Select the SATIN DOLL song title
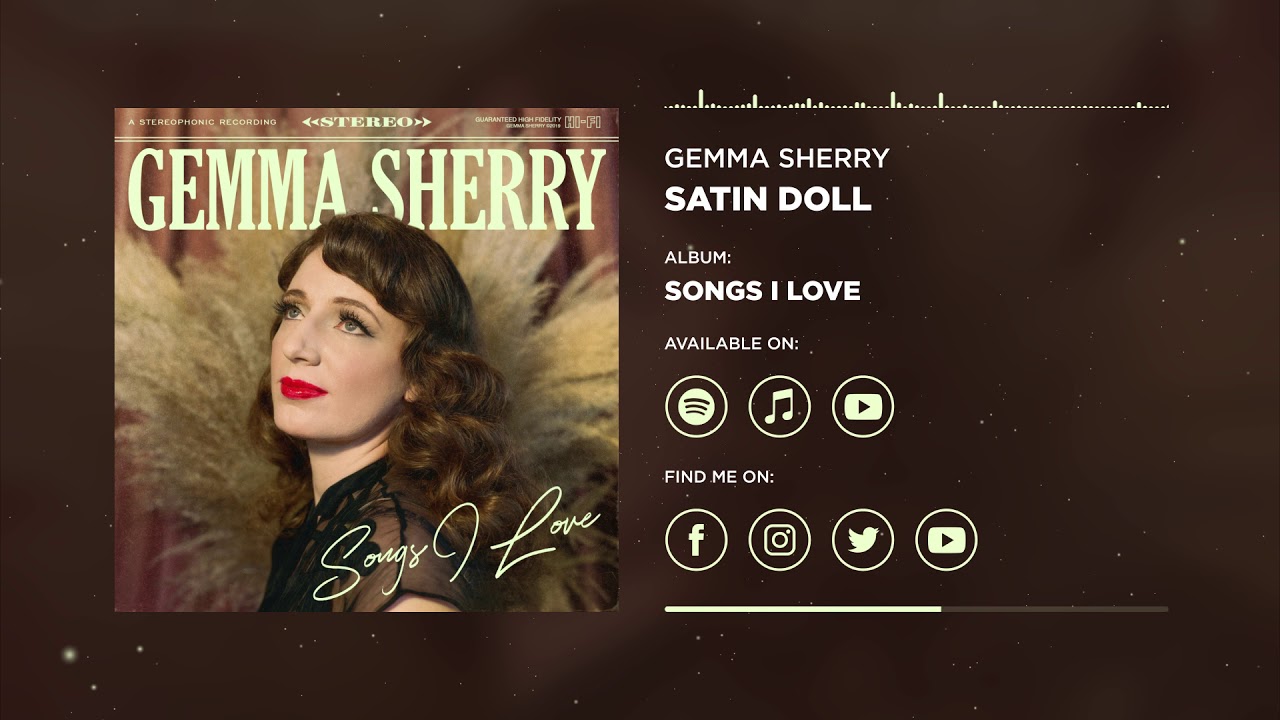Image resolution: width=1280 pixels, height=720 pixels. (x=768, y=198)
